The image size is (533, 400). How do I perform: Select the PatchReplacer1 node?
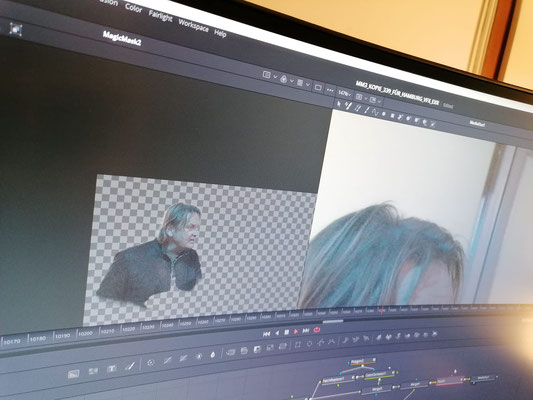pyautogui.click(x=337, y=379)
